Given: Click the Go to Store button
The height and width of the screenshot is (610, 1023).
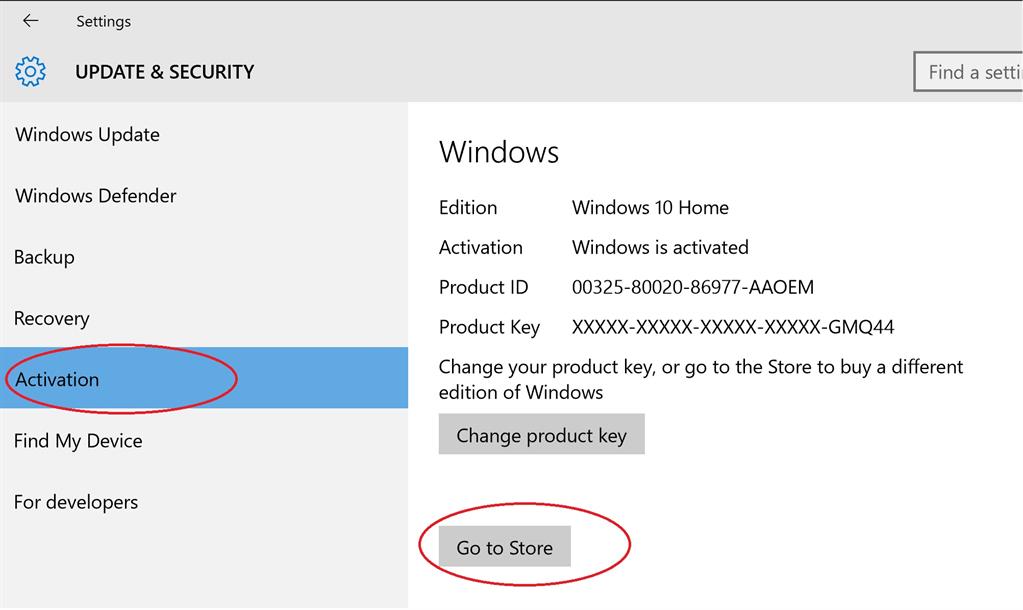Looking at the screenshot, I should click(x=504, y=547).
